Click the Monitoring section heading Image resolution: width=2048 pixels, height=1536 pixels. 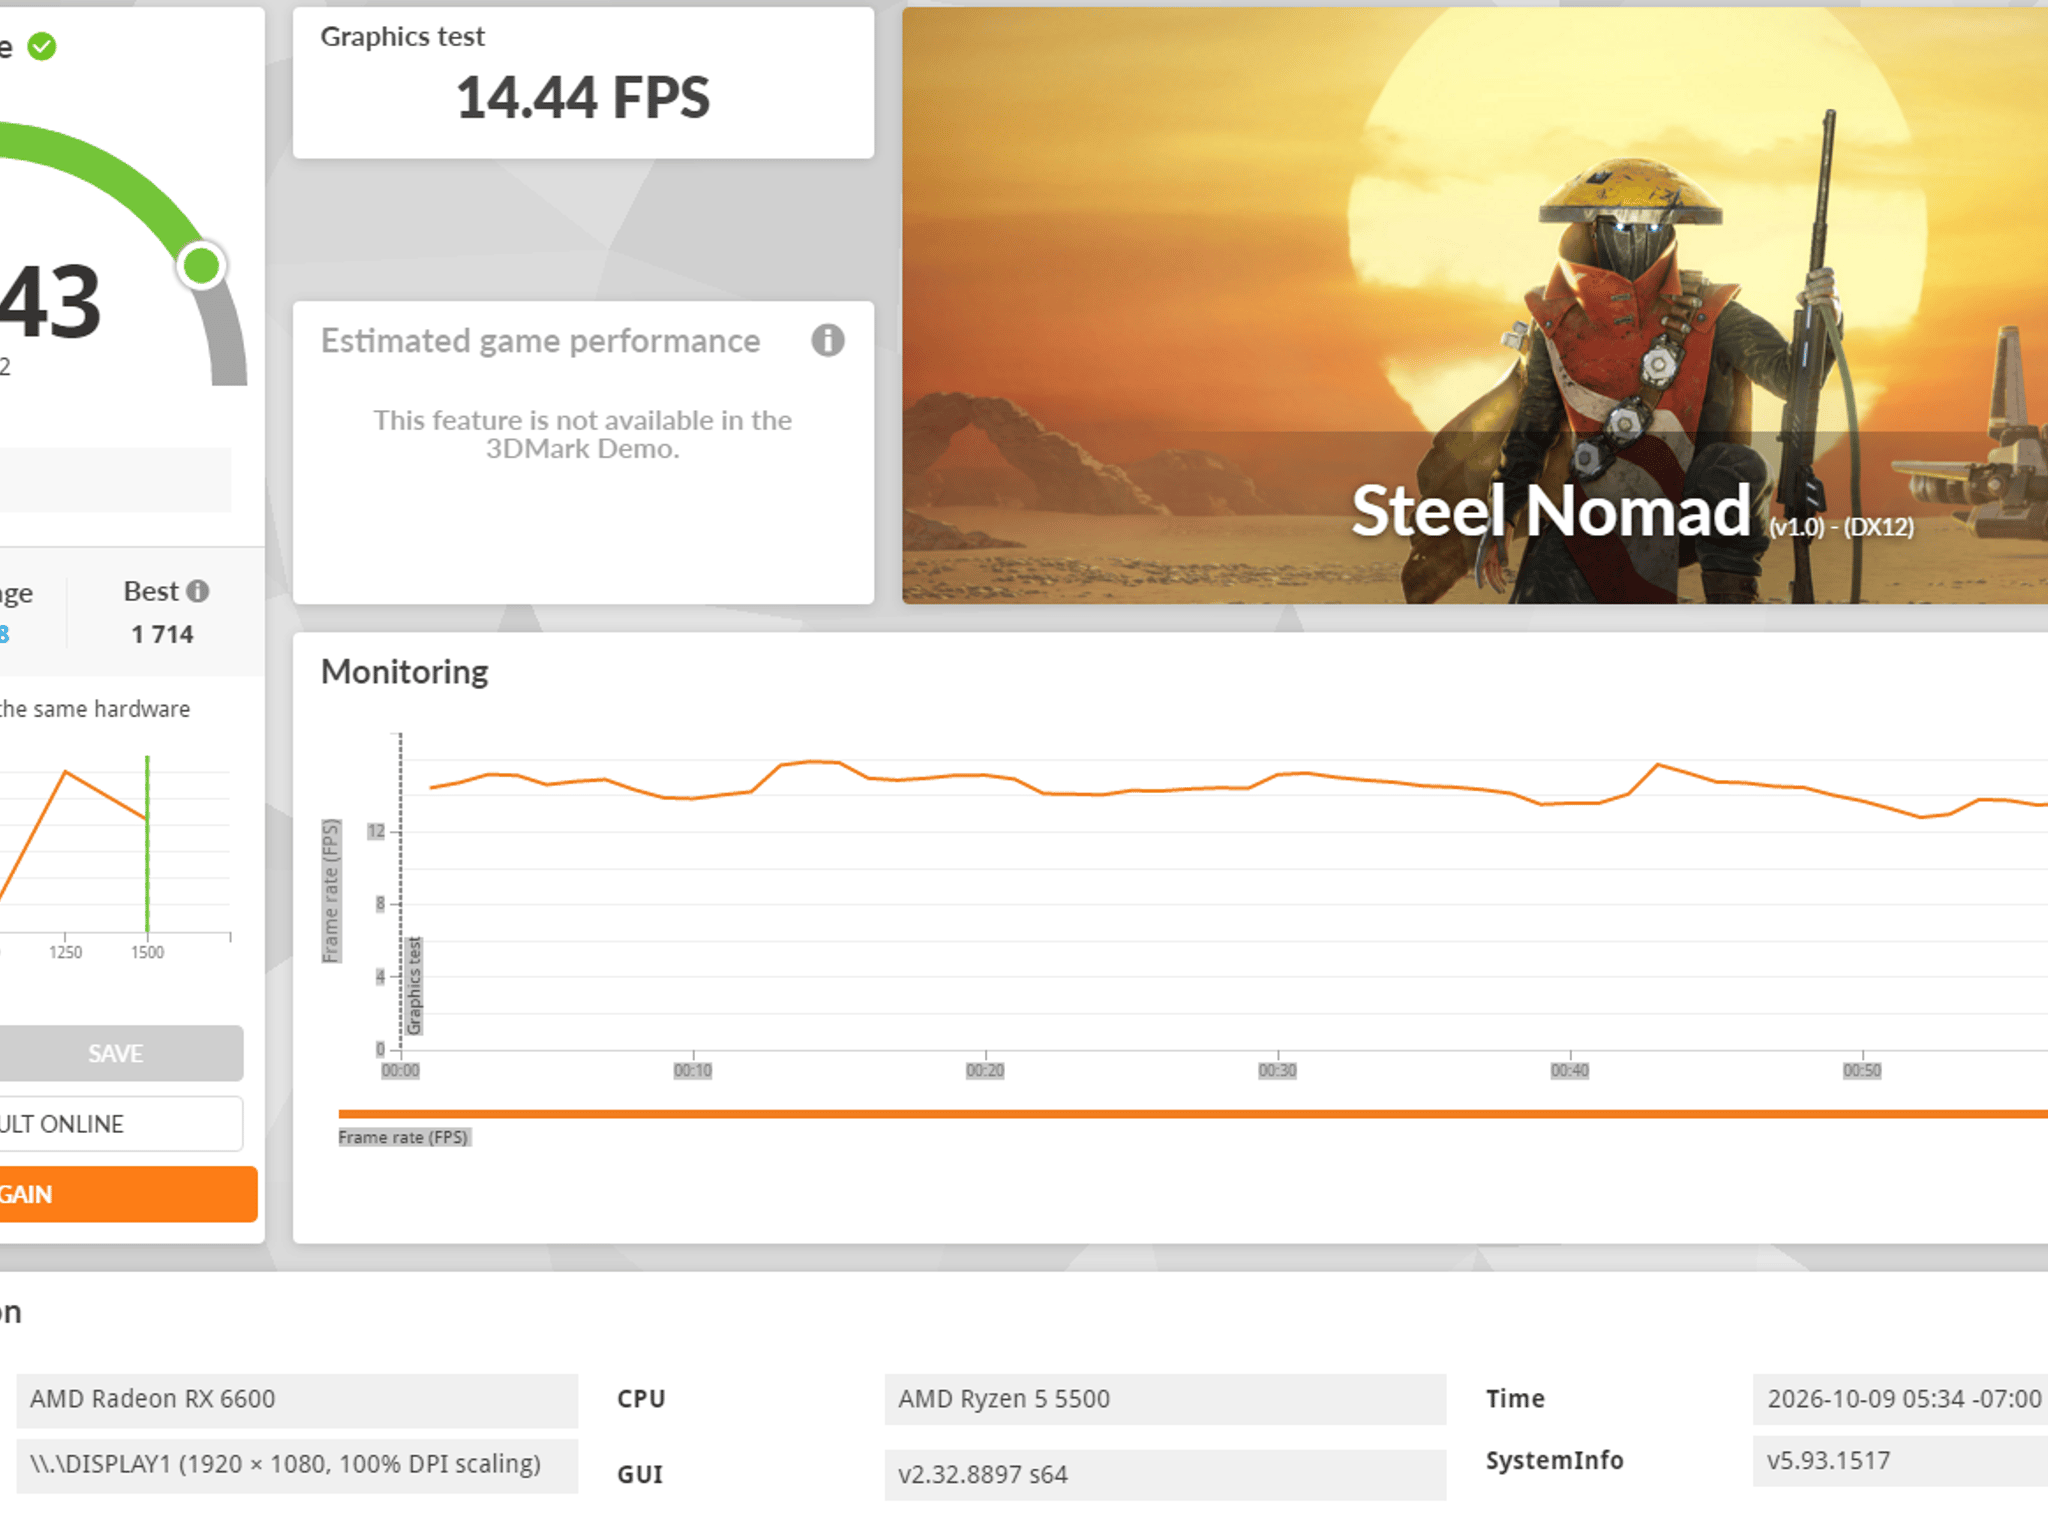405,672
